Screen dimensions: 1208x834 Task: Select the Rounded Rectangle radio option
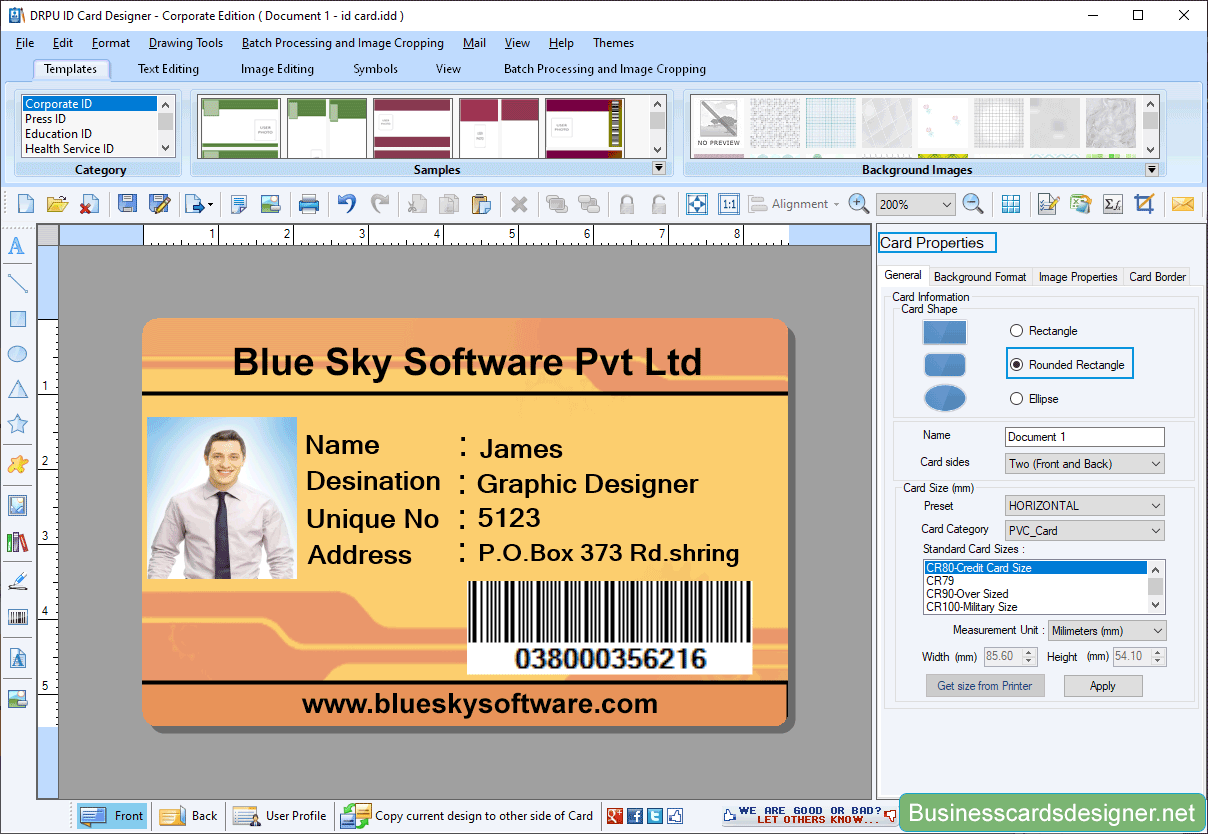click(1017, 365)
